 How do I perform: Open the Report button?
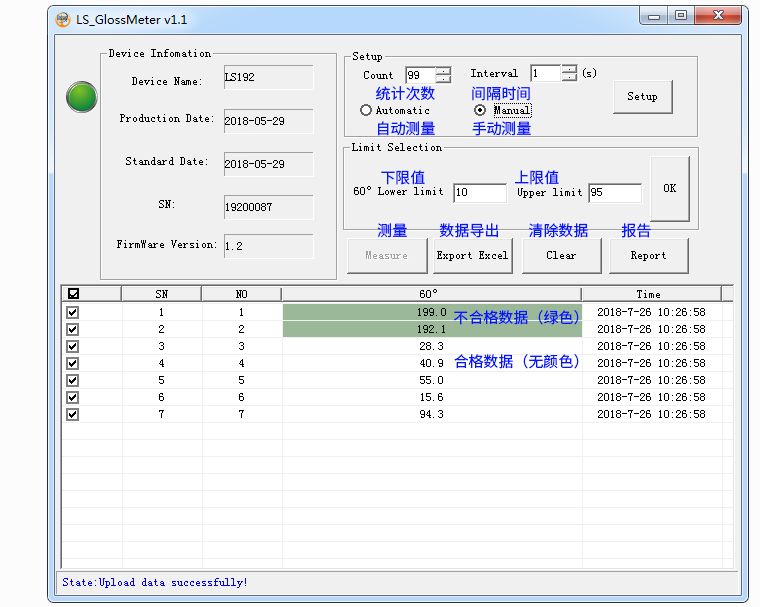[648, 256]
